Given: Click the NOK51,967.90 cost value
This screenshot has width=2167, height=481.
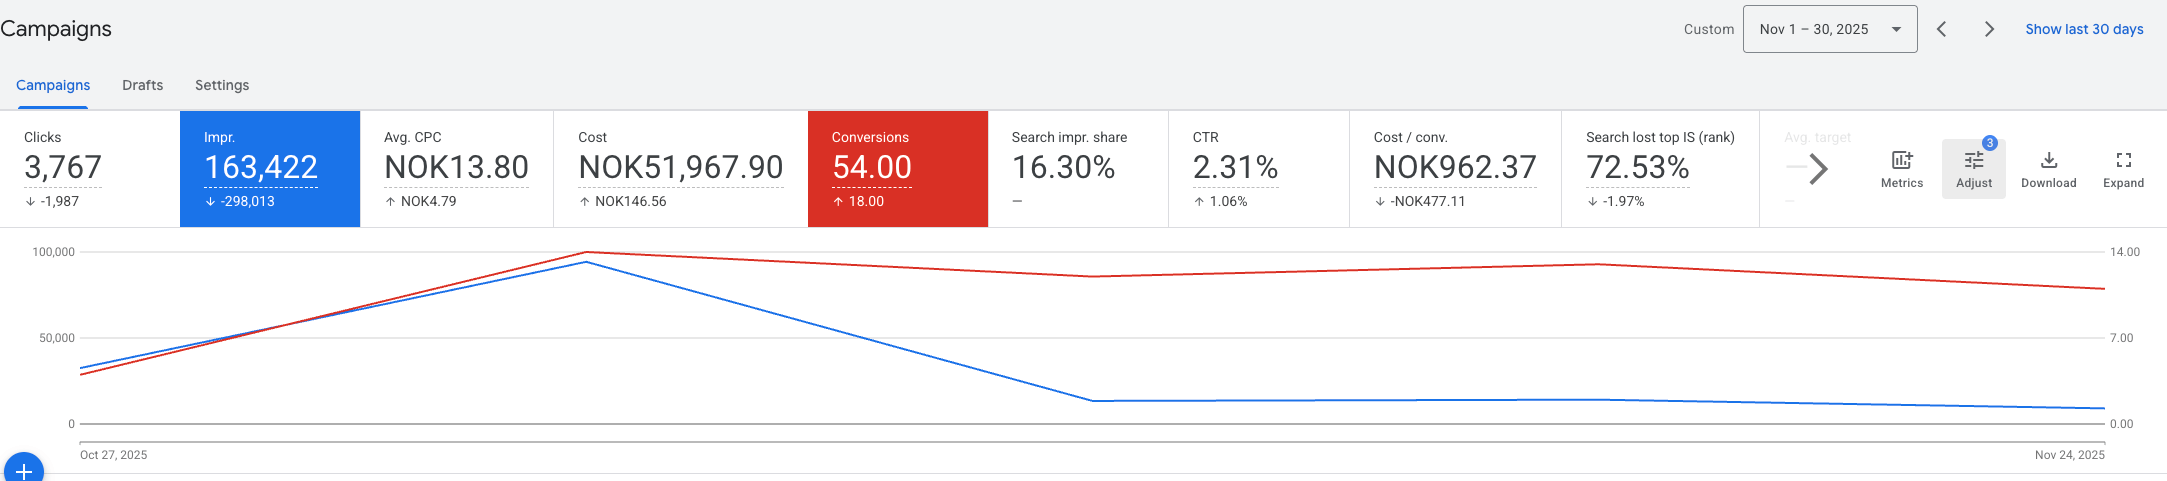Looking at the screenshot, I should 680,167.
